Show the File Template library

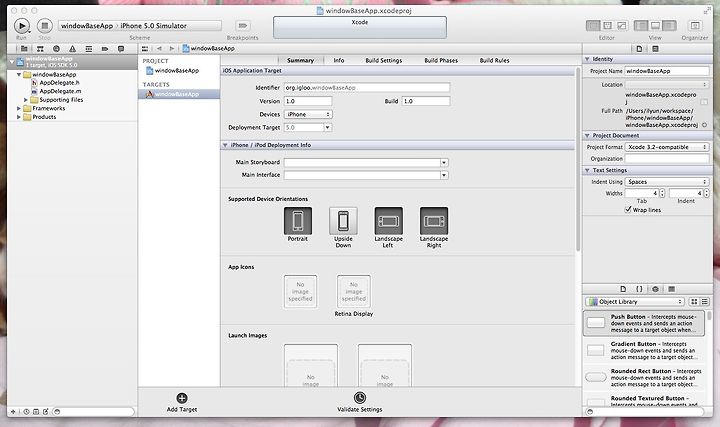[623, 289]
